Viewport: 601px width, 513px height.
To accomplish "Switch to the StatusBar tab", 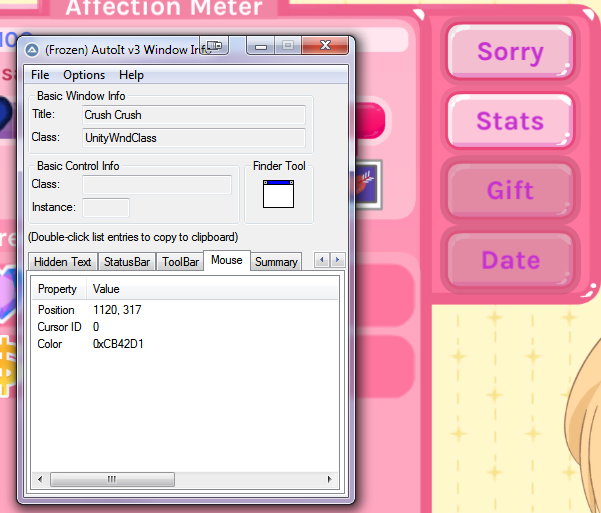I will tap(127, 262).
